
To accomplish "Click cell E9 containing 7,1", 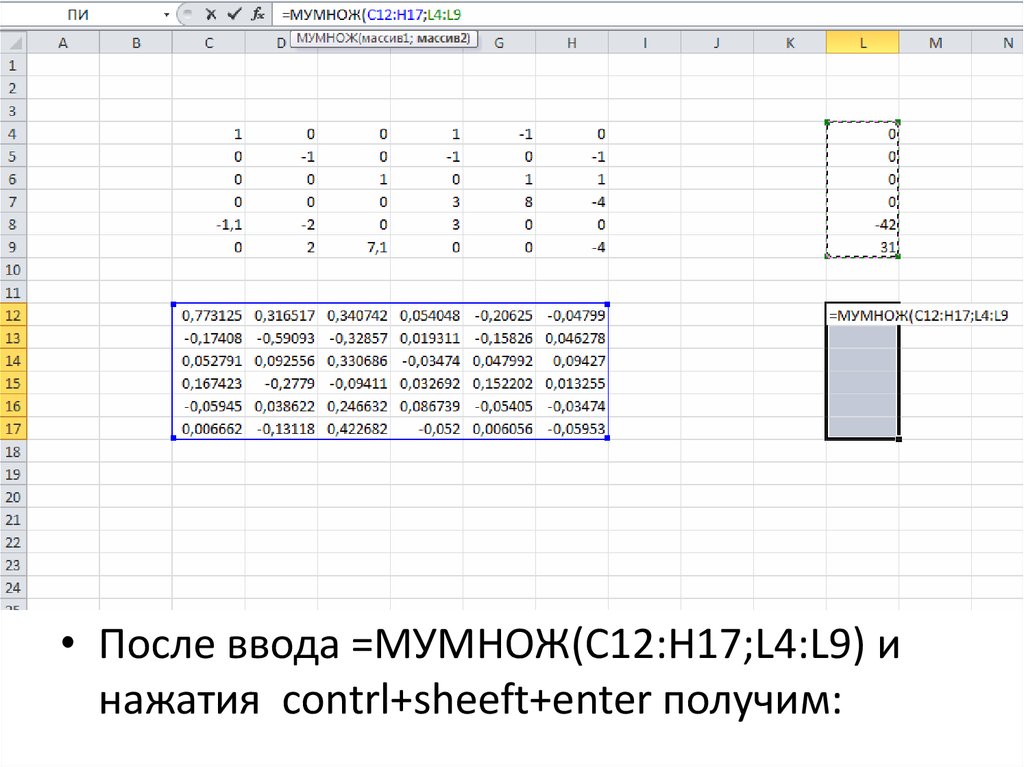I will coord(354,248).
